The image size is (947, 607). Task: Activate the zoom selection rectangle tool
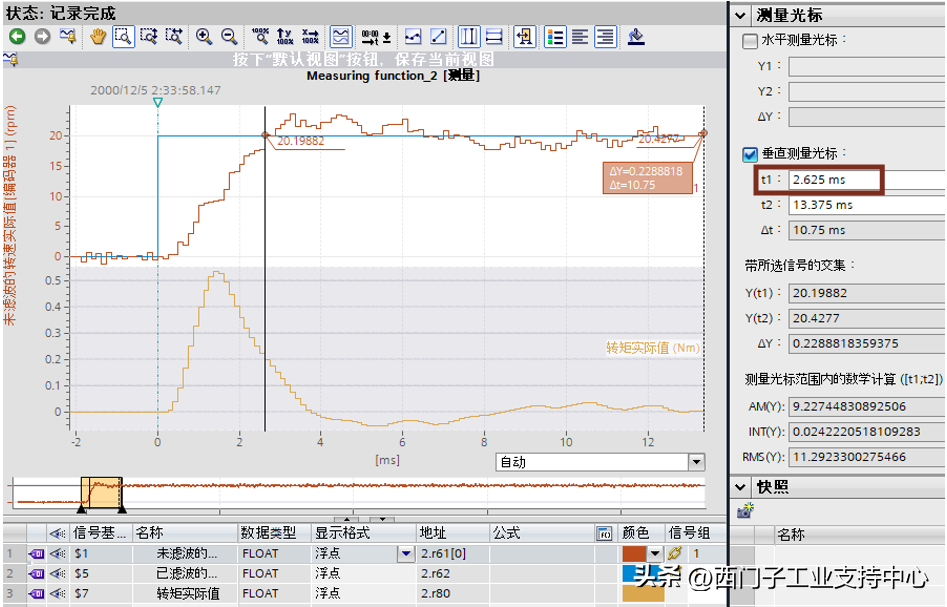pos(124,37)
